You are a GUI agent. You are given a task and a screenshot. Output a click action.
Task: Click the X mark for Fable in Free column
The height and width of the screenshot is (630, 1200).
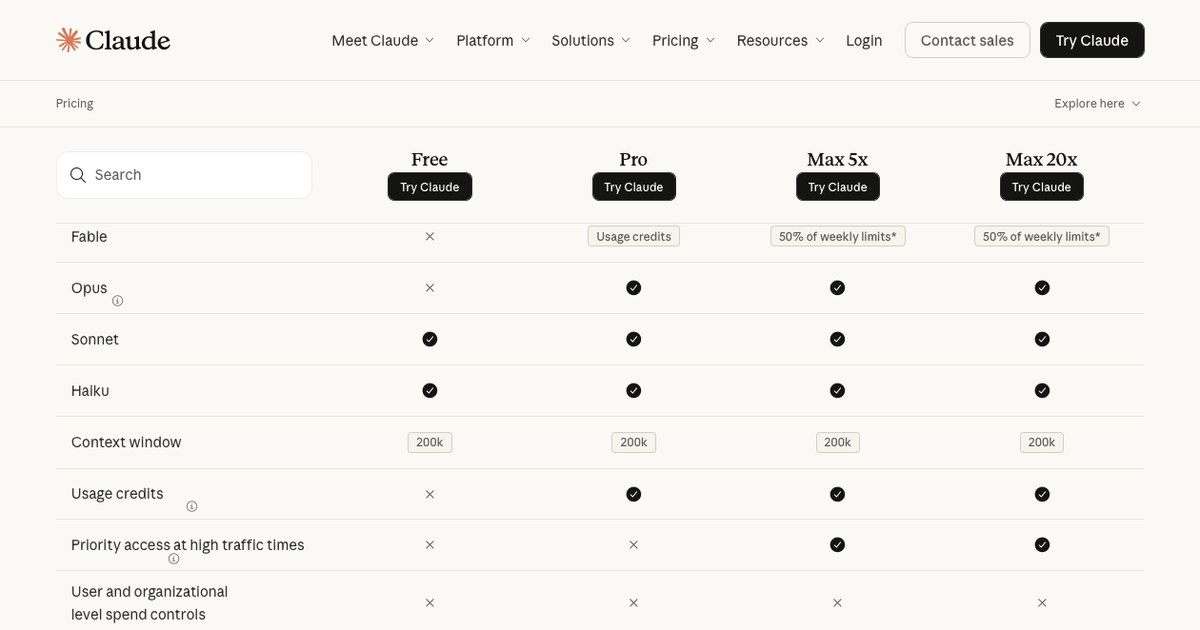[430, 237]
